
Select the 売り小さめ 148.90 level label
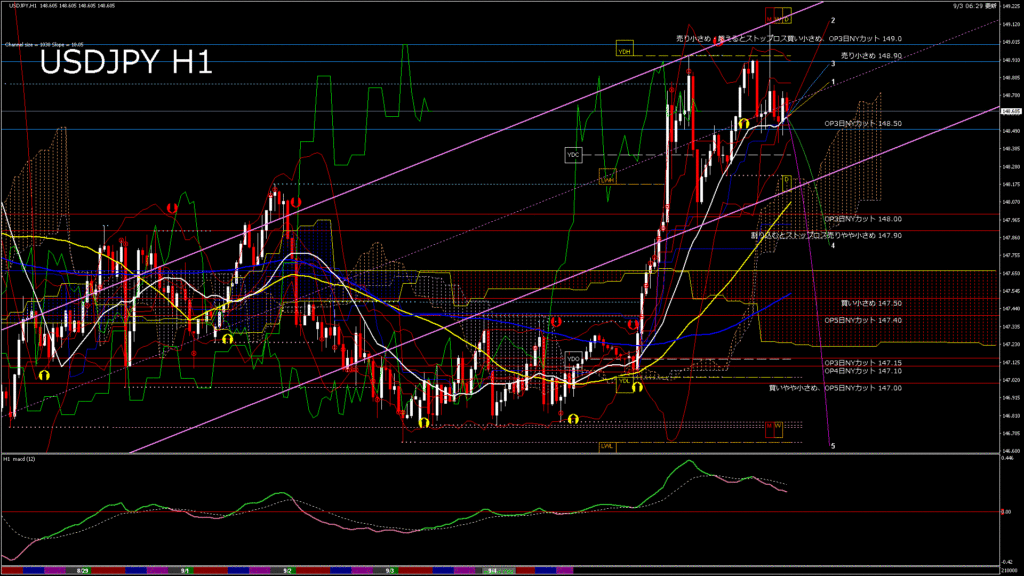point(872,57)
